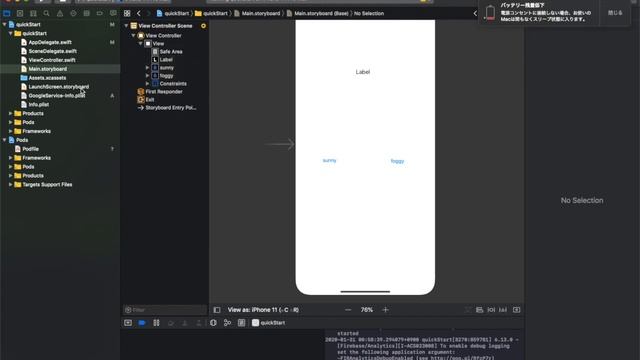Select Main.storyboard file
Image resolution: width=640 pixels, height=360 pixels.
pyautogui.click(x=48, y=69)
